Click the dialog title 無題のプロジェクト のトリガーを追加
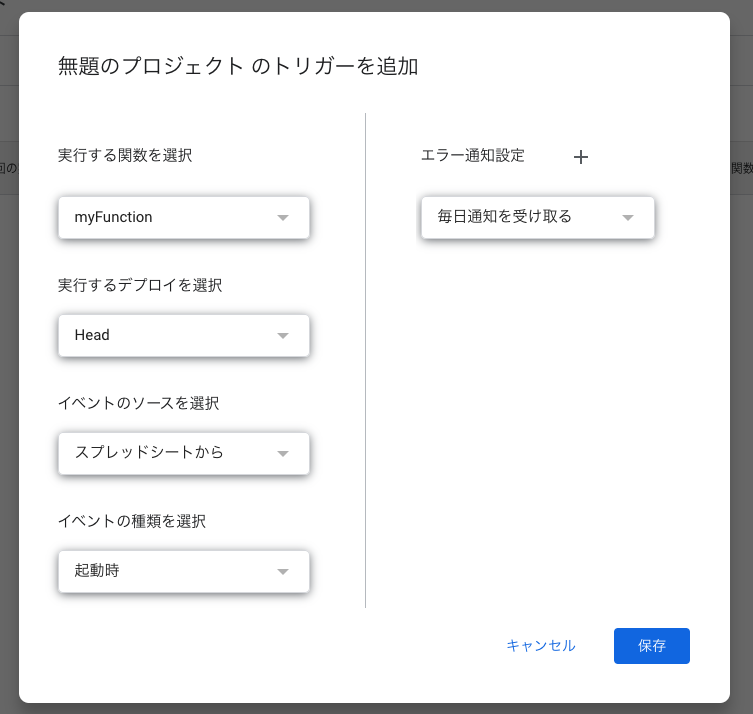 point(238,67)
